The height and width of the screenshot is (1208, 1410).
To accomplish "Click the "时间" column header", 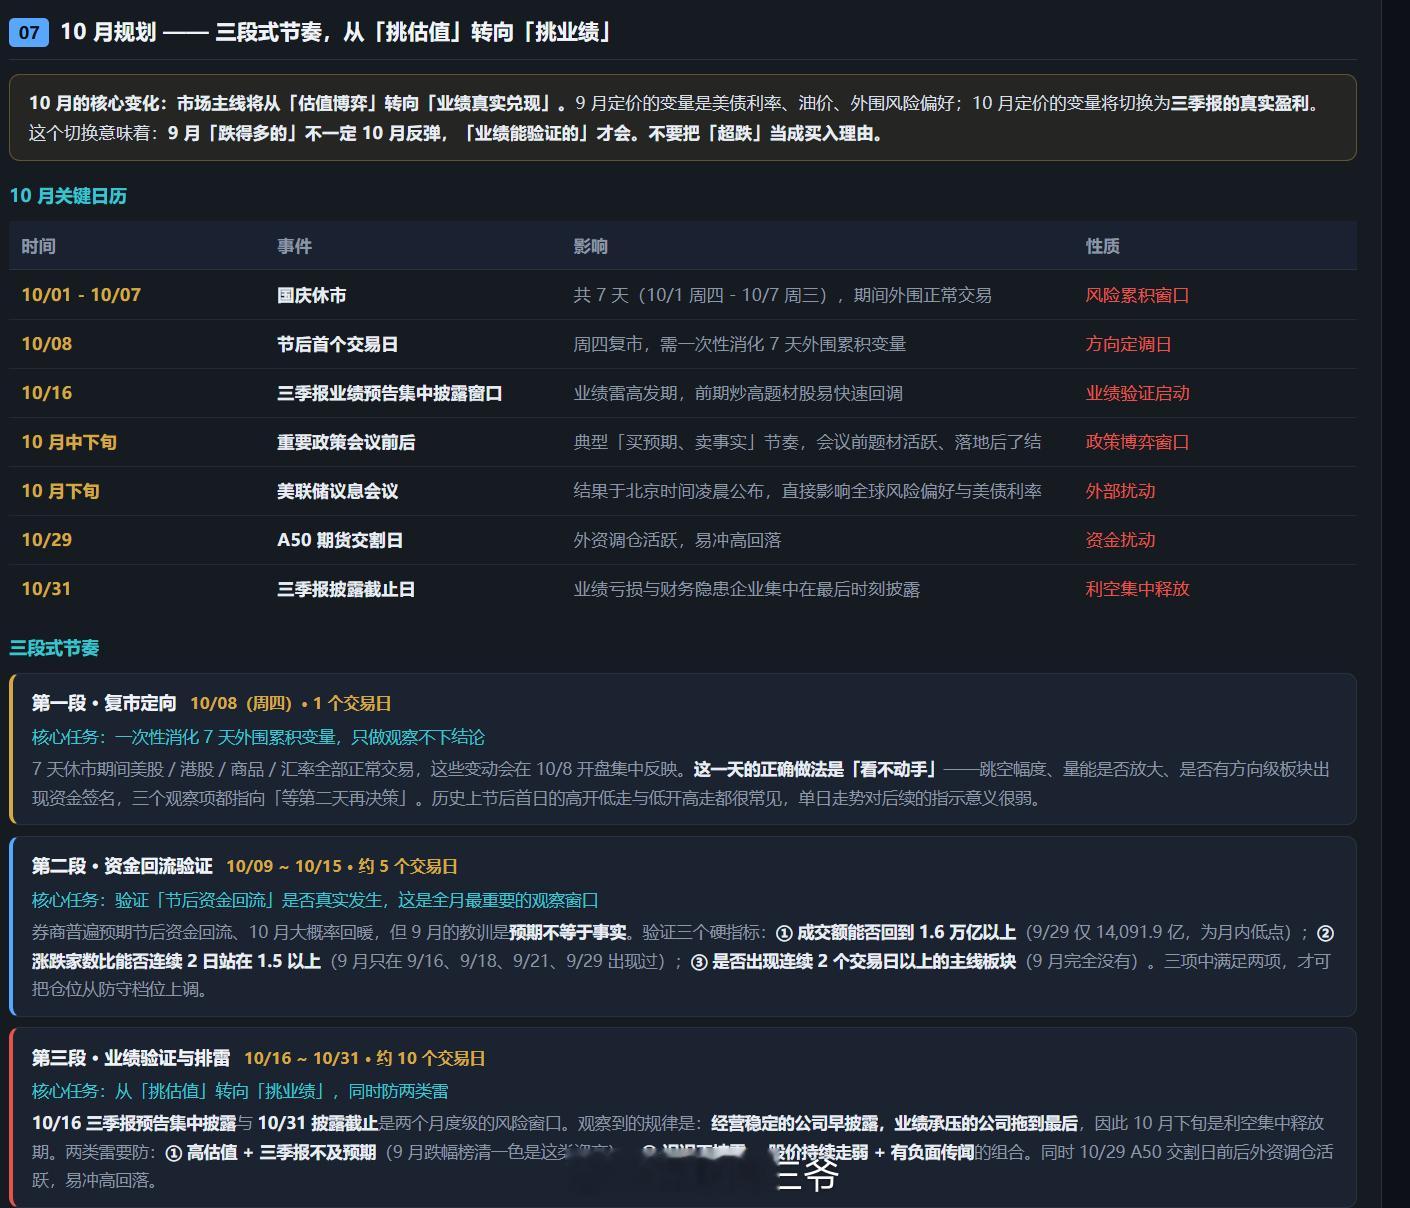I will click(39, 246).
